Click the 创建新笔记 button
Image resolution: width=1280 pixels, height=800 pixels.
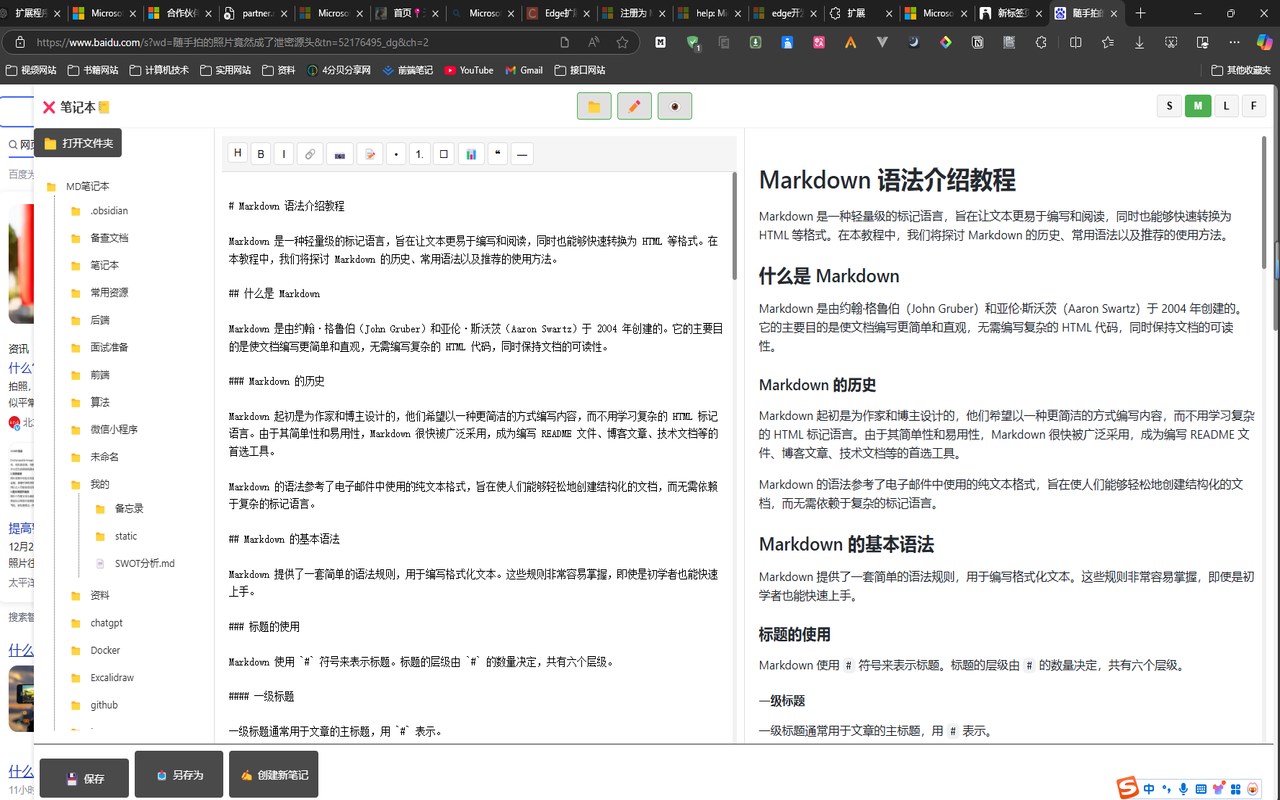pos(273,775)
